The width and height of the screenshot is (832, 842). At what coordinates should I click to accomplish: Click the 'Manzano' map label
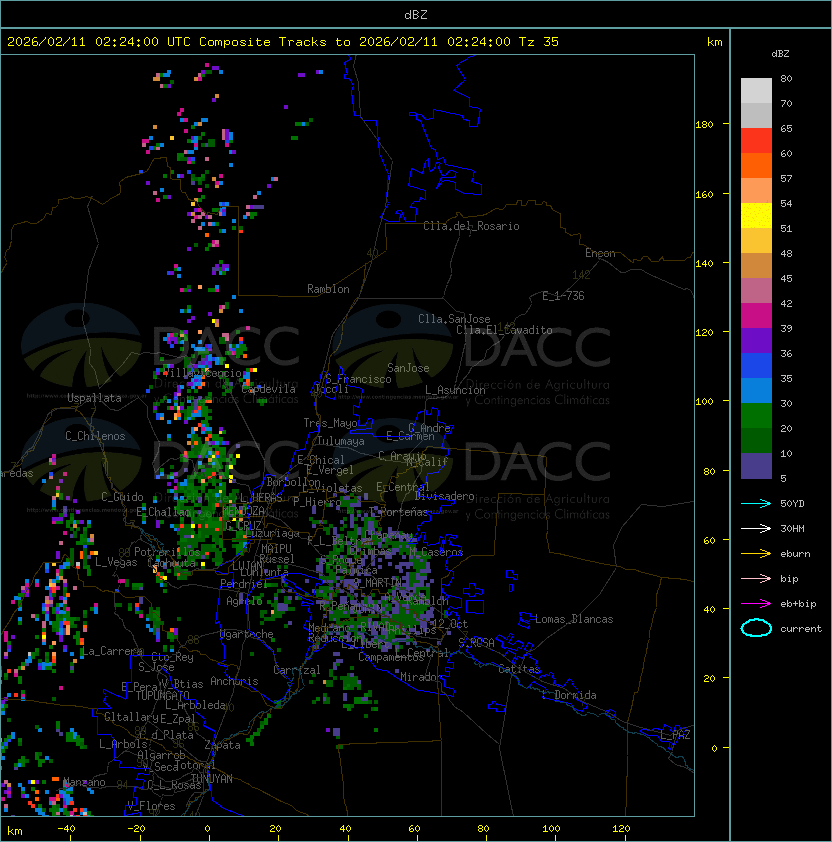coord(84,782)
